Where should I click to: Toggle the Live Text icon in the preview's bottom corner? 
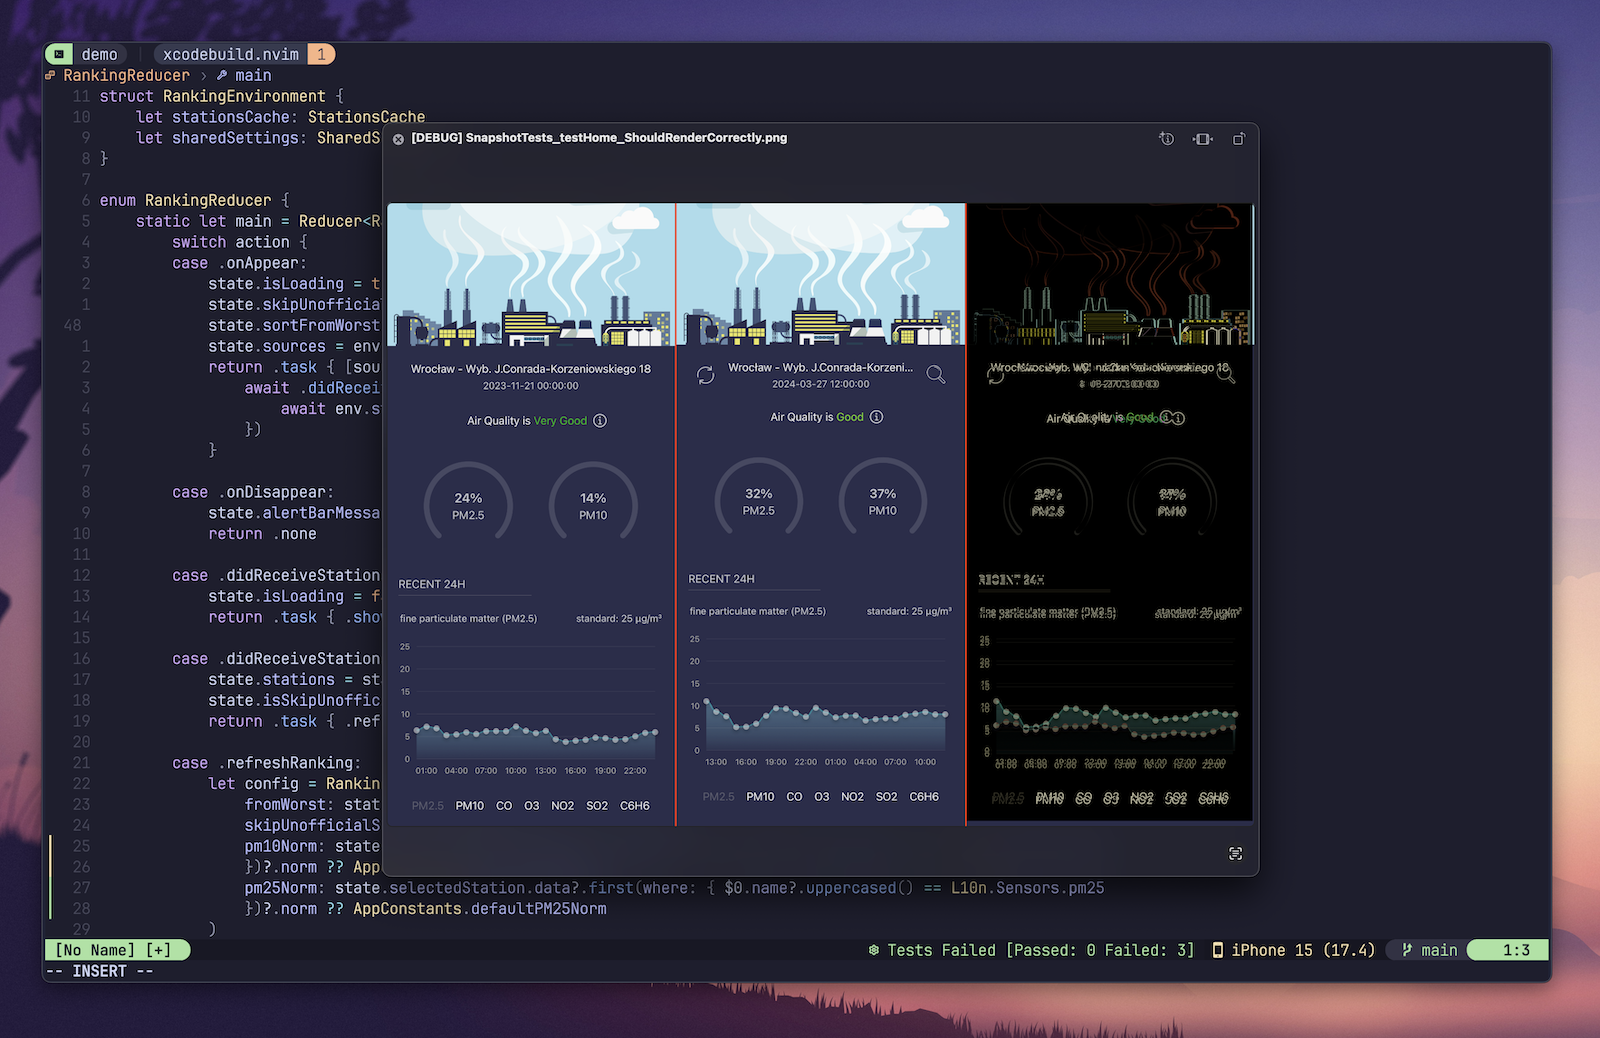click(1236, 853)
